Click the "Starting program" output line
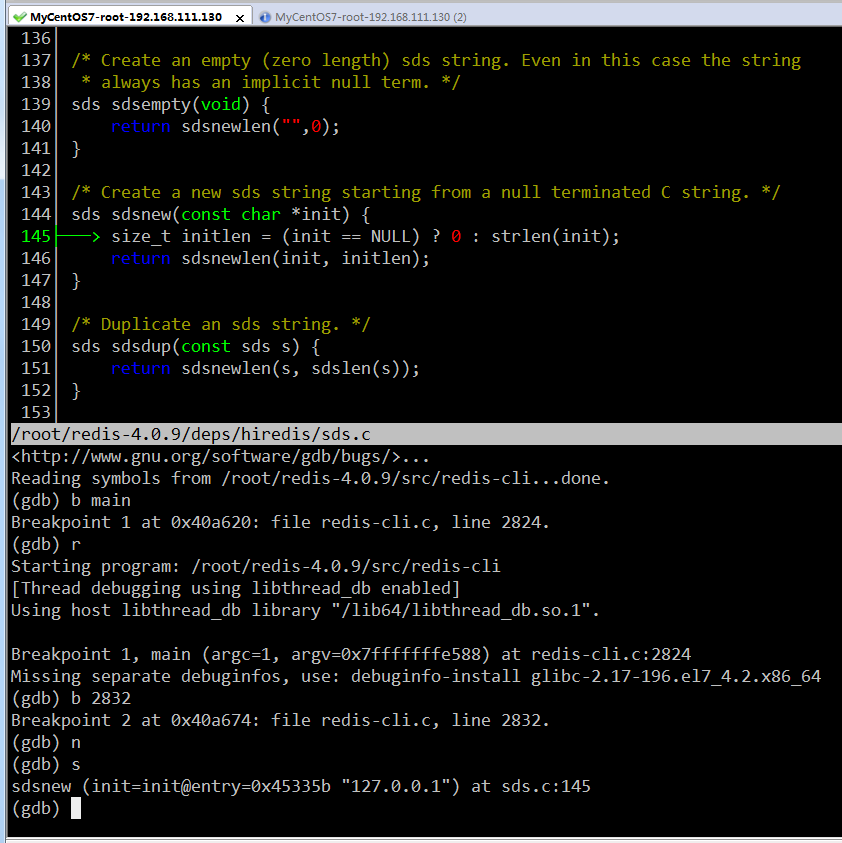 (255, 566)
